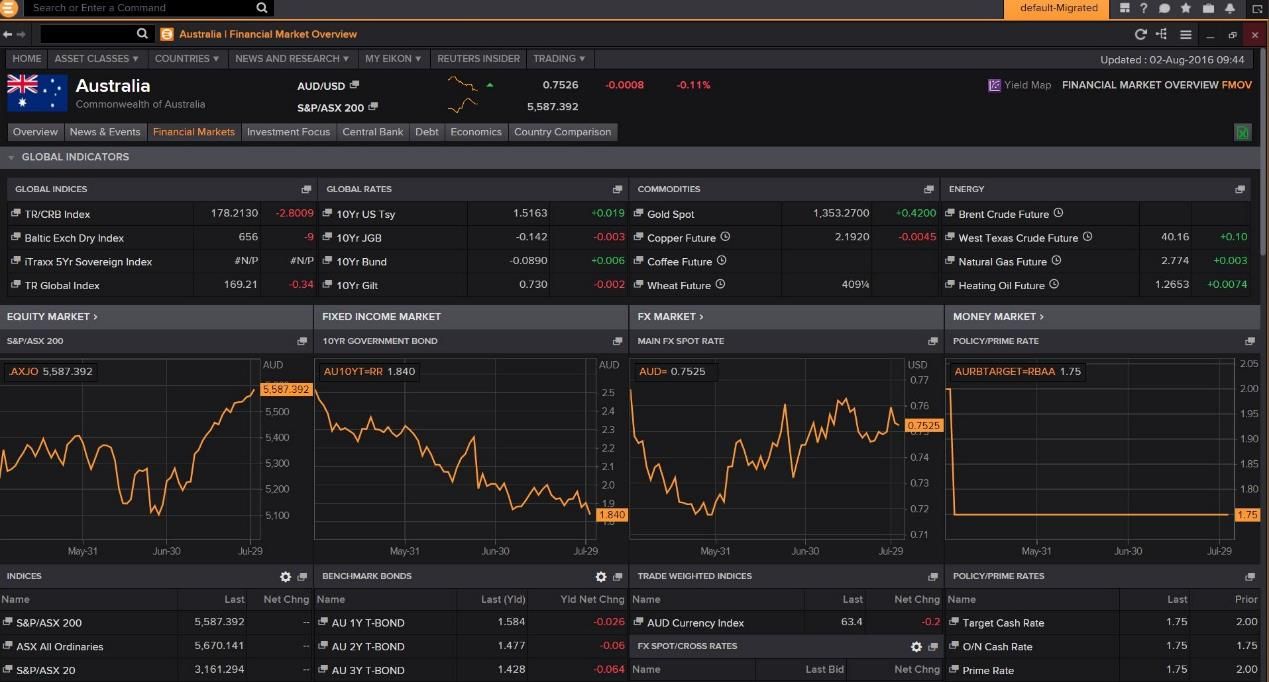Viewport: 1269px width, 682px height.
Task: Click the Eikon logo in top-left corner
Action: point(10,8)
